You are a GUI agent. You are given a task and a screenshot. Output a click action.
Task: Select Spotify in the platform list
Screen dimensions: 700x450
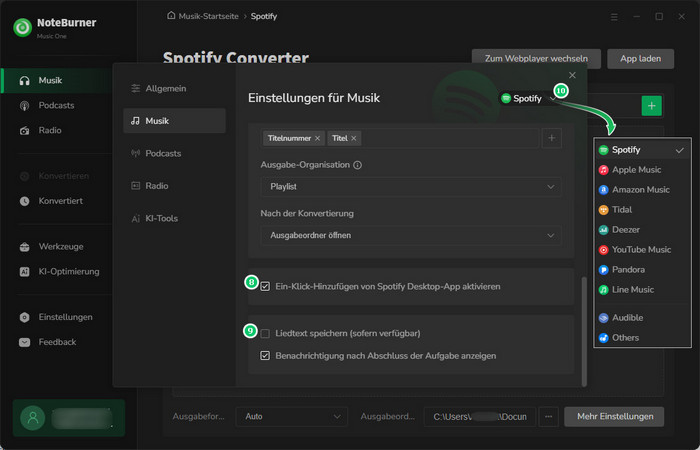[642, 150]
